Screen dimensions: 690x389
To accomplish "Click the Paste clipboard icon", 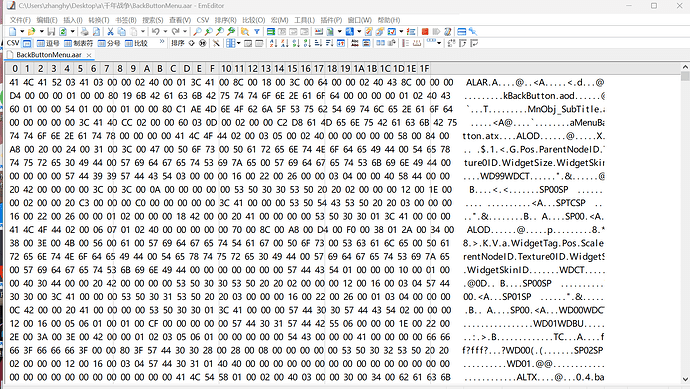I will pos(134,32).
